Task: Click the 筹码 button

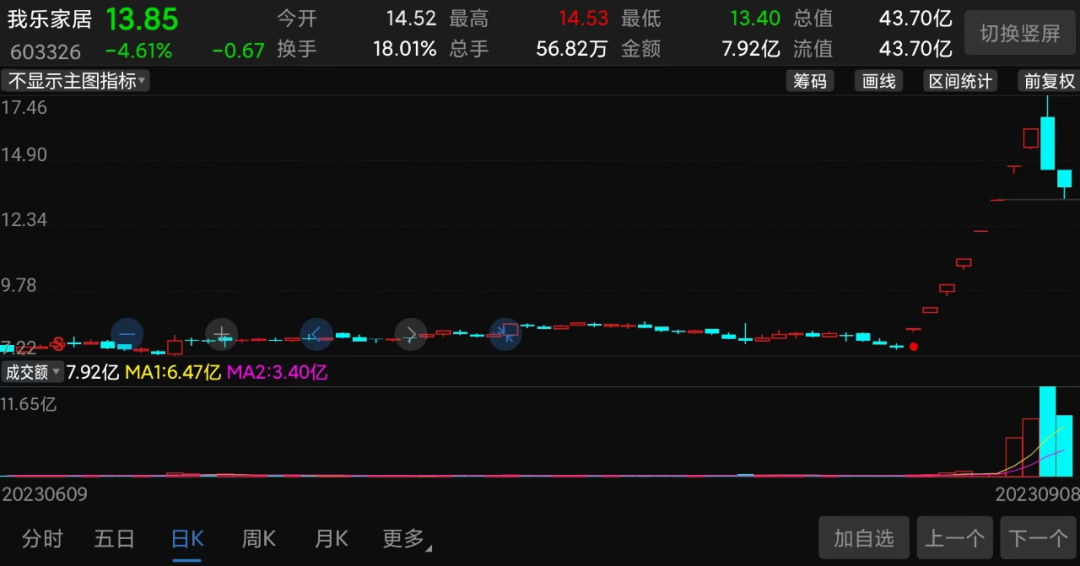Action: [x=809, y=81]
